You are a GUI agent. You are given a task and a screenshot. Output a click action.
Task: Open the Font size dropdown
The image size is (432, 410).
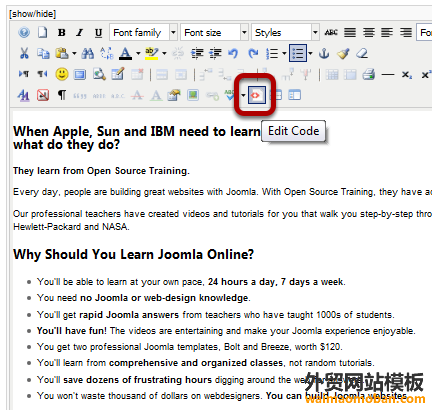coord(214,33)
